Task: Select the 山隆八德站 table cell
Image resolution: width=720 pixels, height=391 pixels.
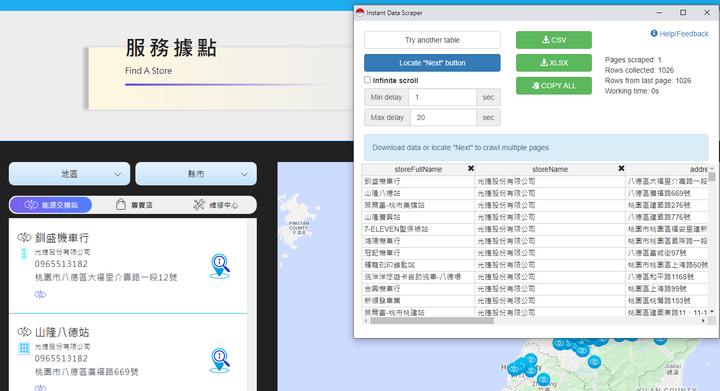Action: (x=418, y=193)
